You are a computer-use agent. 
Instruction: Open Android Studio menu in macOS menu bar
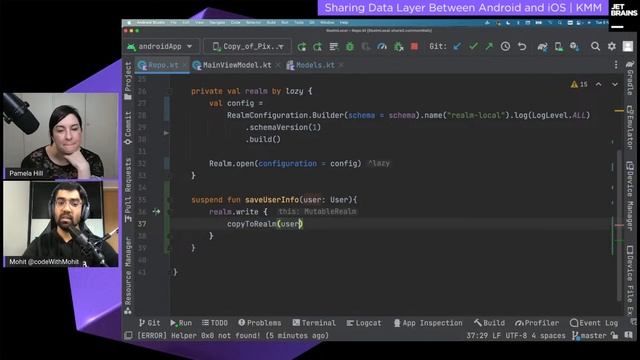click(x=151, y=22)
